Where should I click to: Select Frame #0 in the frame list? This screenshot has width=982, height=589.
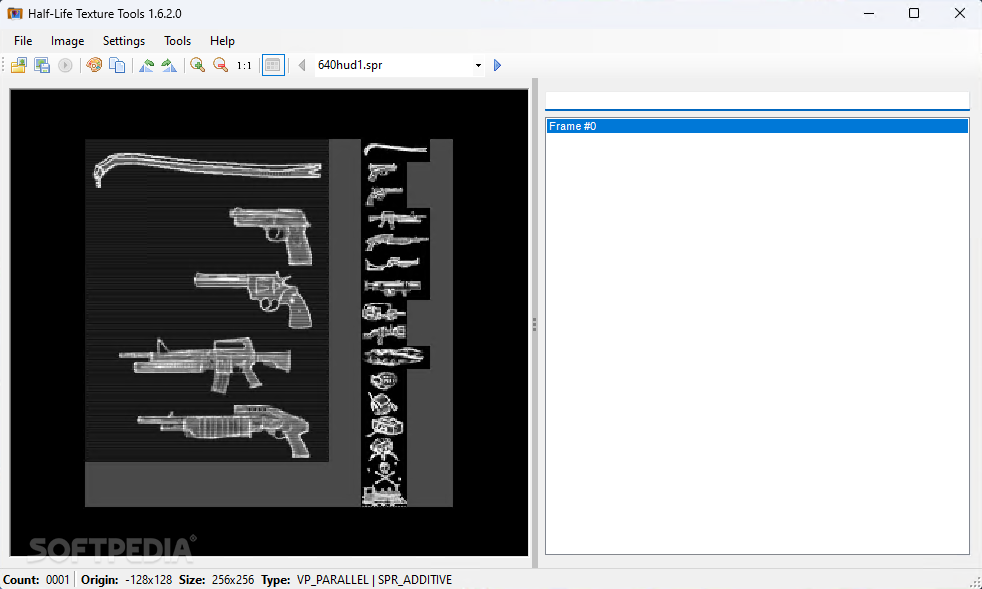(x=757, y=126)
